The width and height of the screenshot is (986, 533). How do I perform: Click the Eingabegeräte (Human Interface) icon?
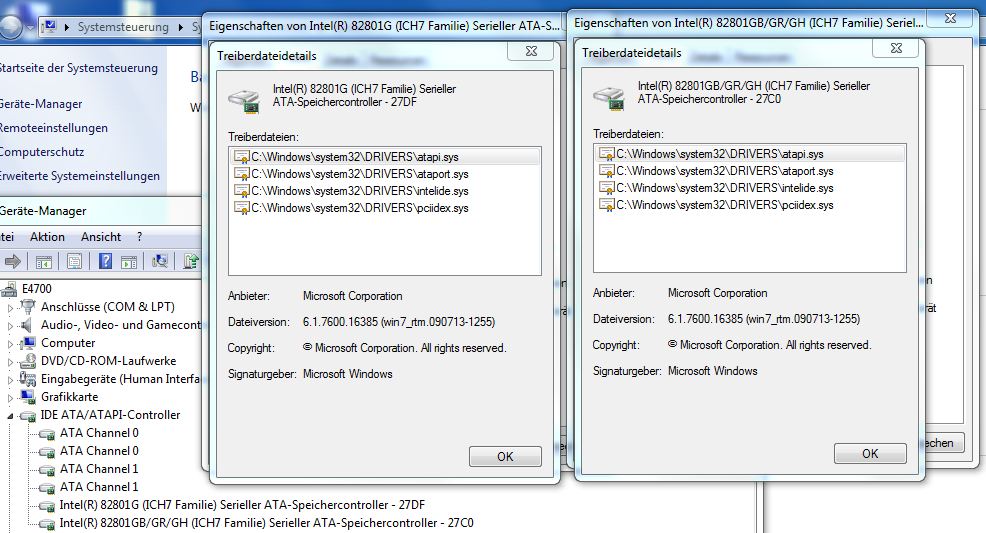pyautogui.click(x=28, y=379)
